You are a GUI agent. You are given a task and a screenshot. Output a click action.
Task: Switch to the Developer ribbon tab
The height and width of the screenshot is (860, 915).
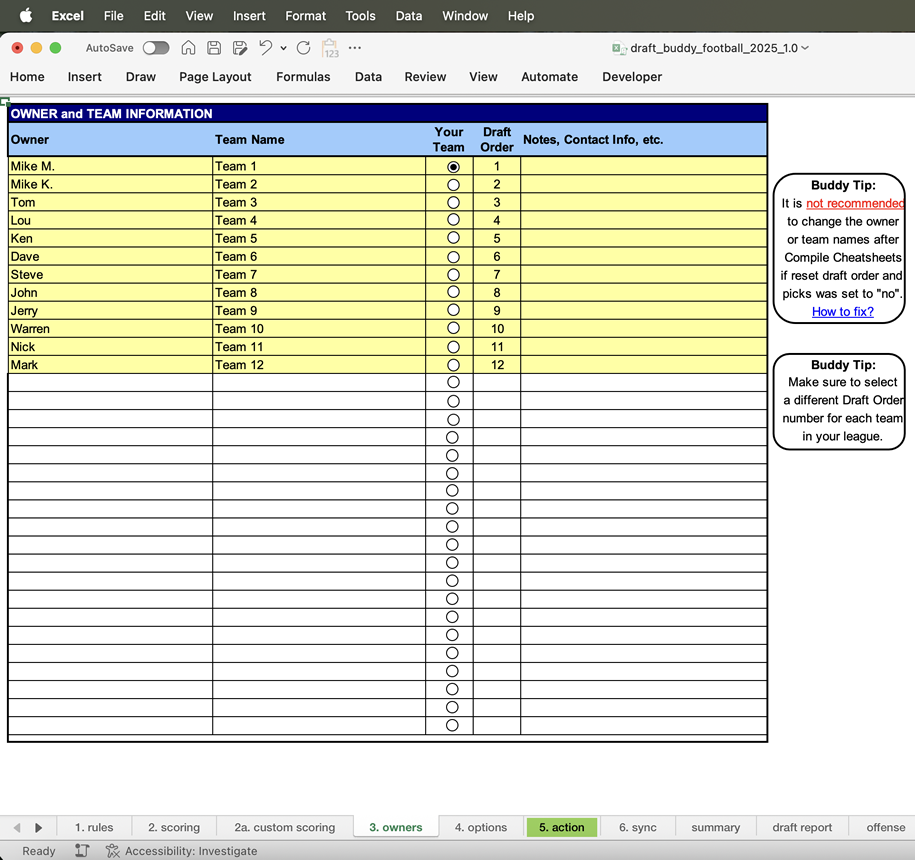click(x=632, y=77)
